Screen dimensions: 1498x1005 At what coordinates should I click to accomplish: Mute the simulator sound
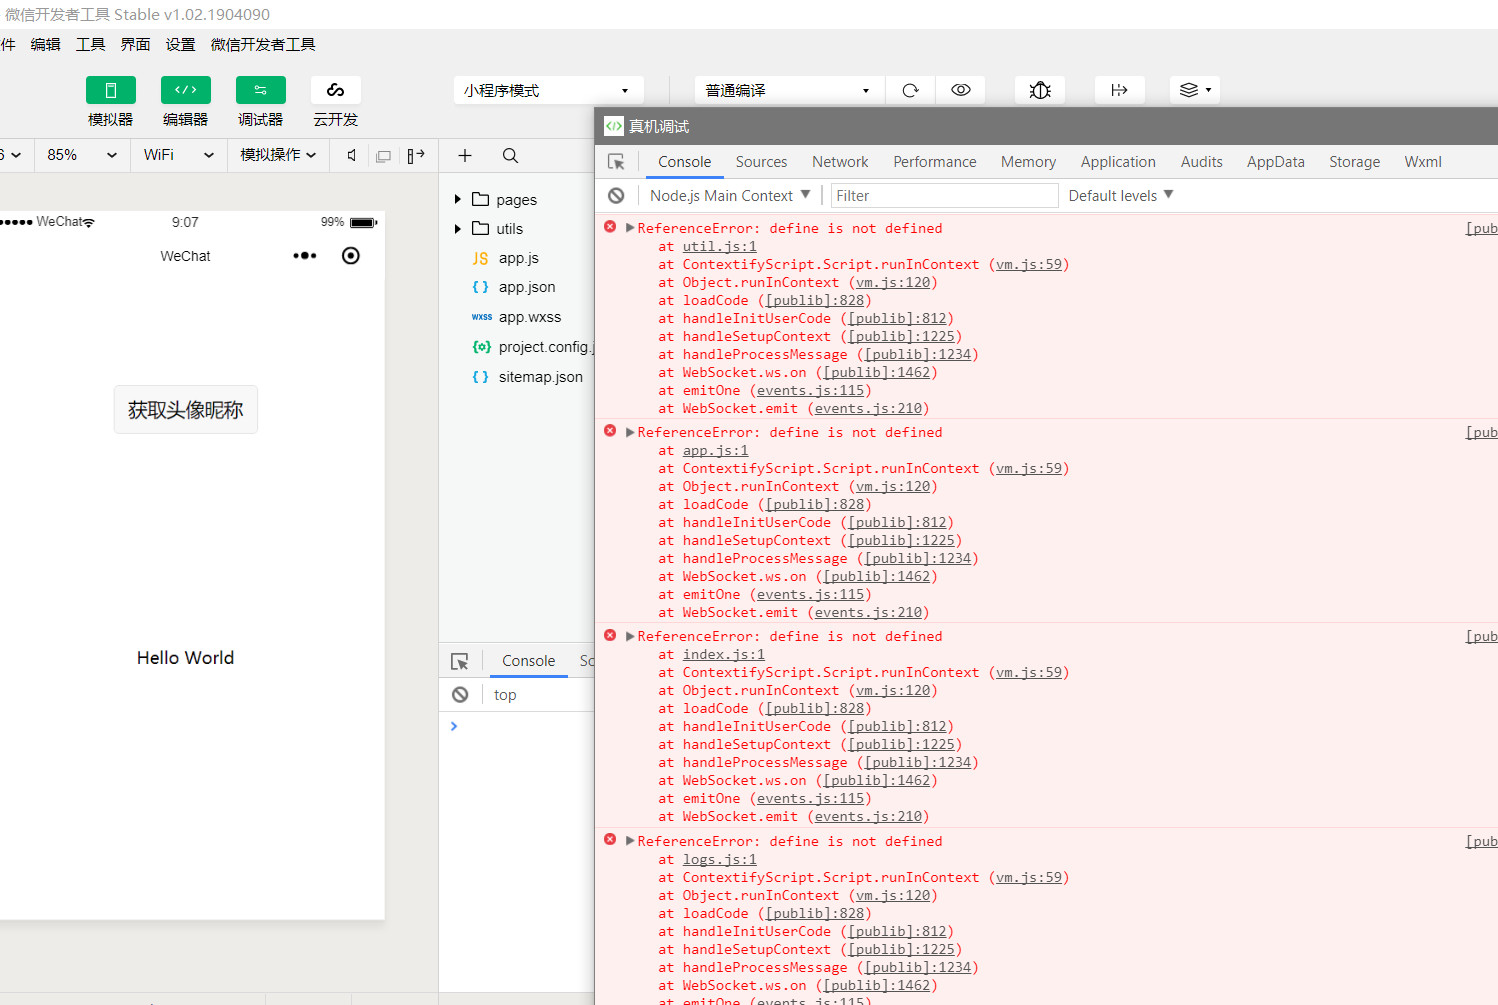tap(352, 155)
